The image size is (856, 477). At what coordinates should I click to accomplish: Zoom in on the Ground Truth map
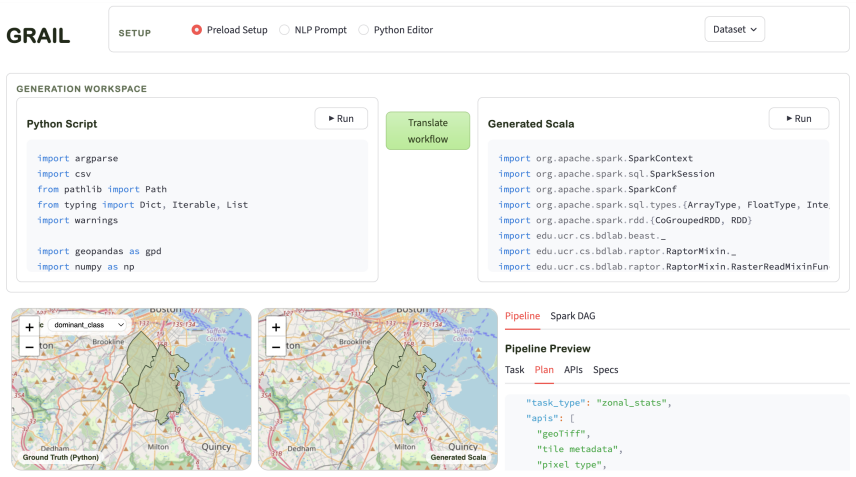(x=29, y=327)
